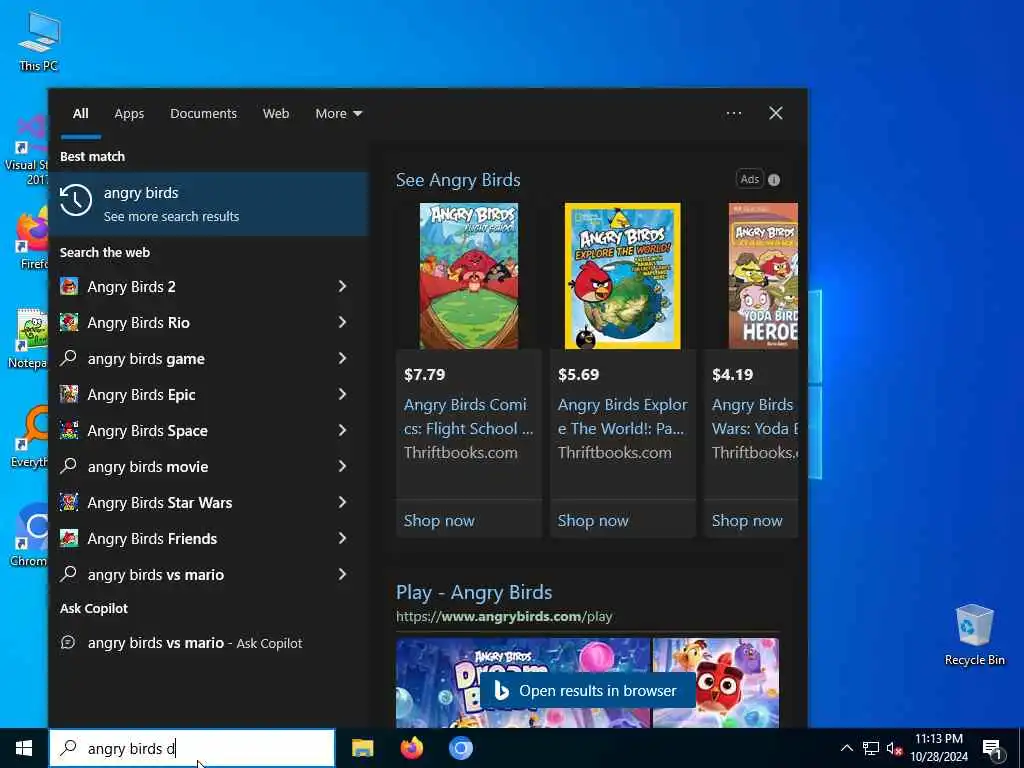
Task: Click the network tray icon
Action: tap(871, 748)
